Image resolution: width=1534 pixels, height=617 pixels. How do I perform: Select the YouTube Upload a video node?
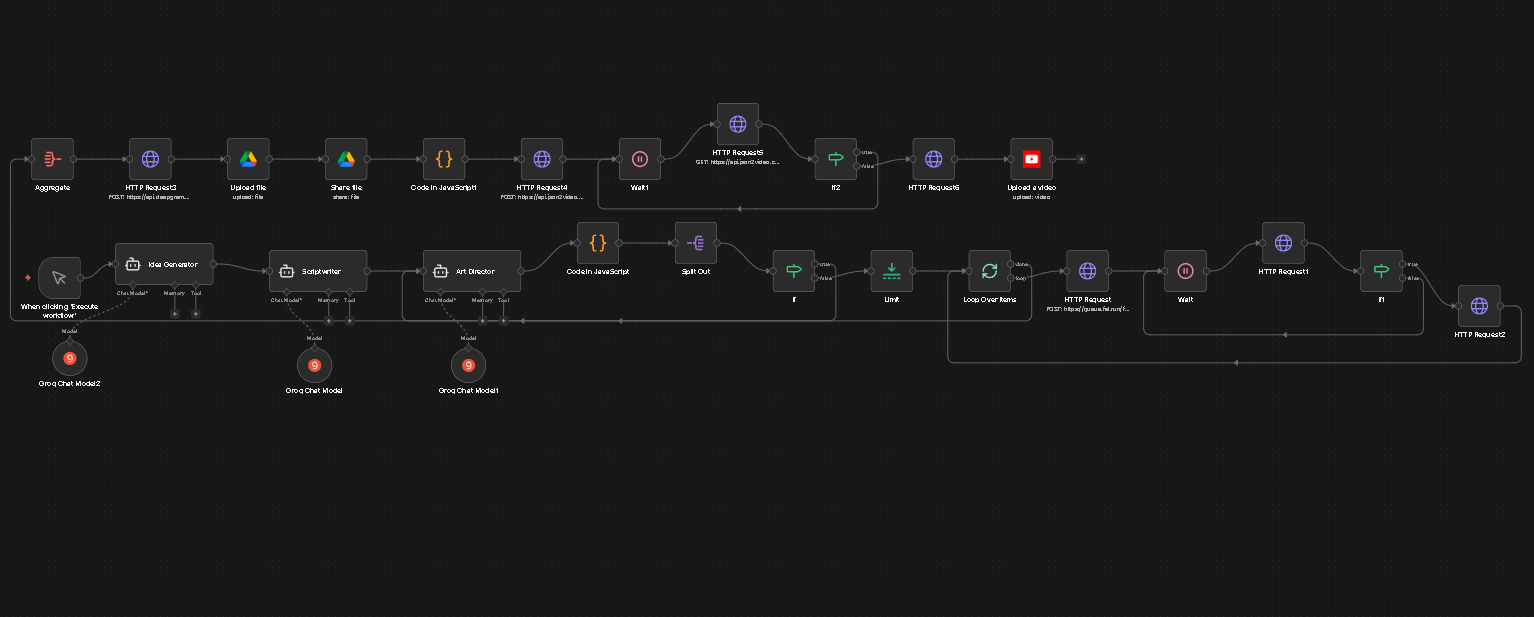[1032, 159]
